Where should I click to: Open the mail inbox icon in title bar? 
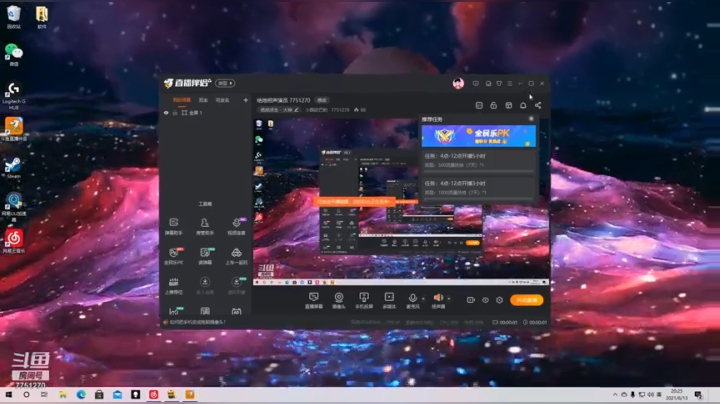488,84
